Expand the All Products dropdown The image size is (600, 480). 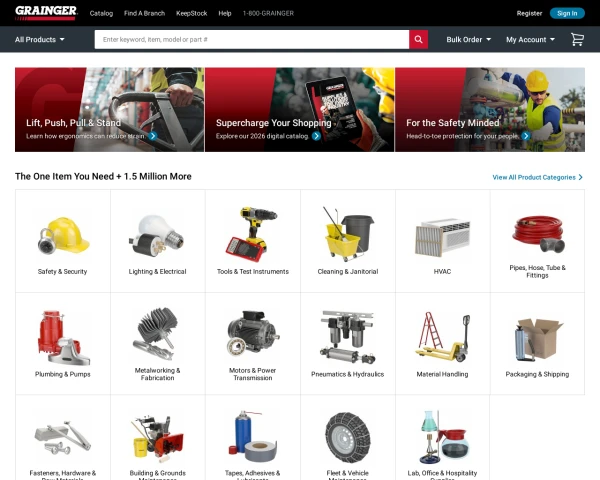click(40, 39)
